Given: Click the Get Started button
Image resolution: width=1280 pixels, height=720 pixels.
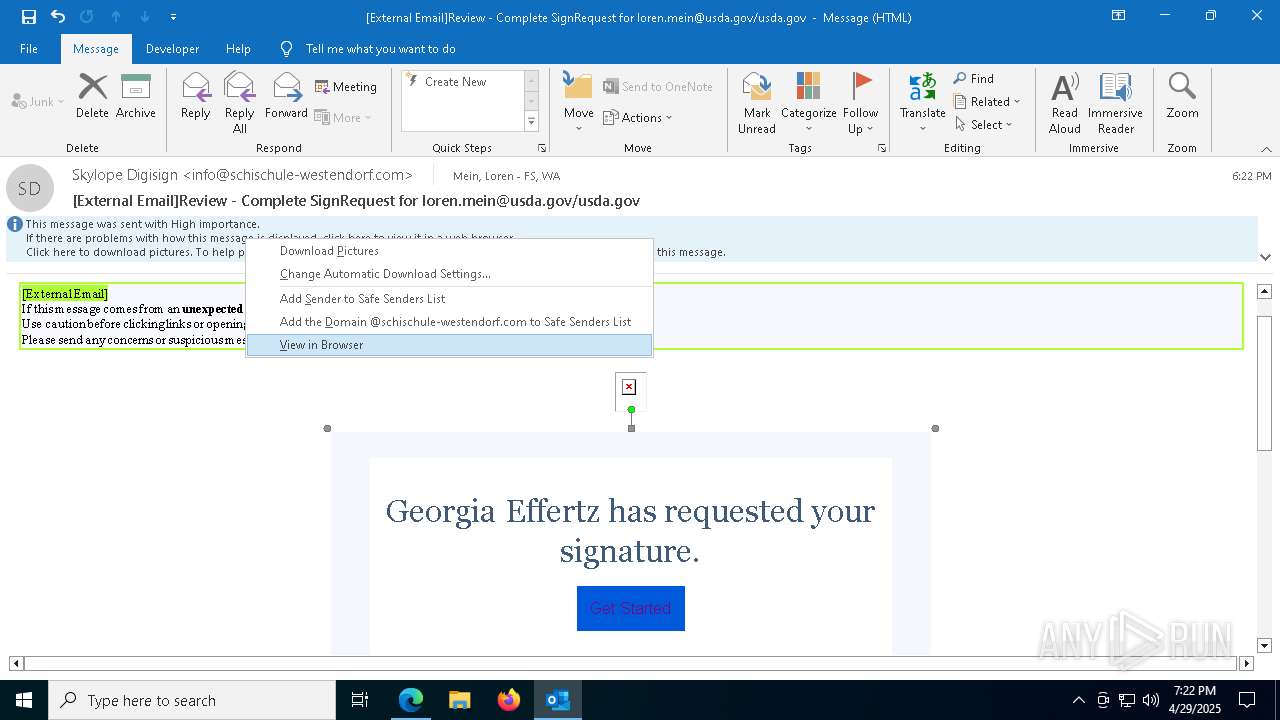Looking at the screenshot, I should tap(631, 608).
